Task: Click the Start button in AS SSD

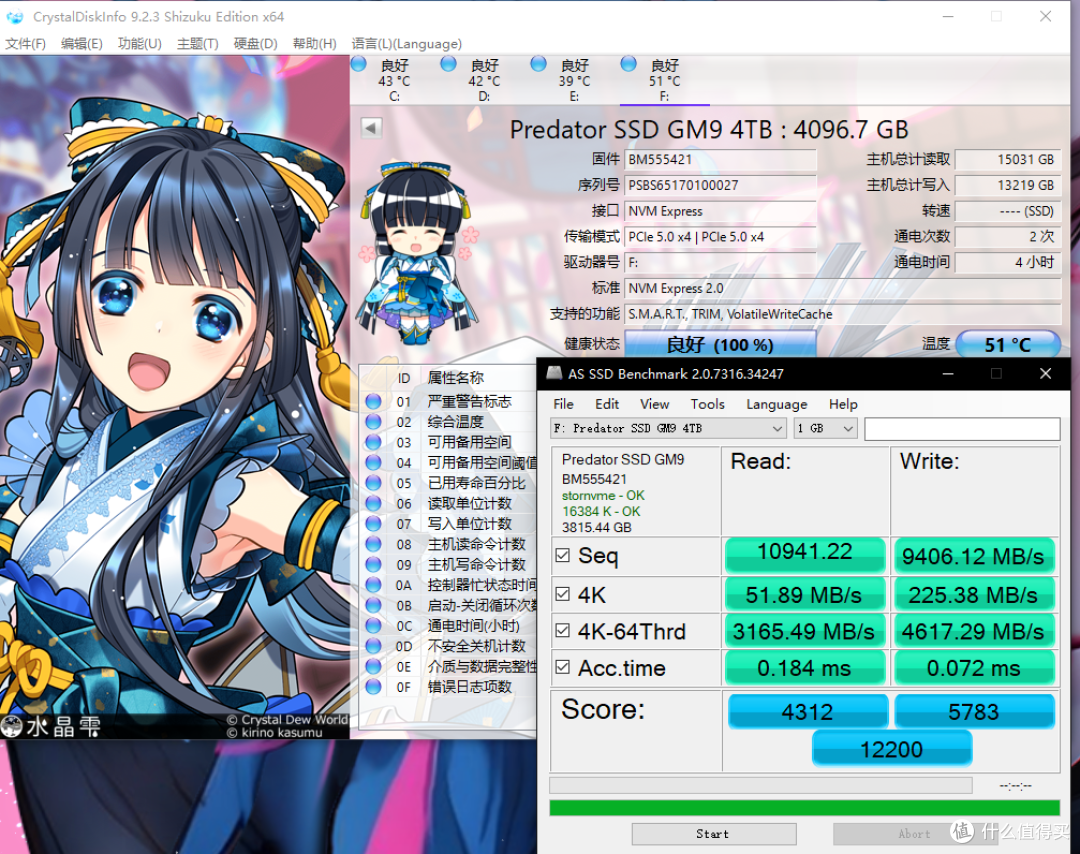Action: pyautogui.click(x=714, y=834)
